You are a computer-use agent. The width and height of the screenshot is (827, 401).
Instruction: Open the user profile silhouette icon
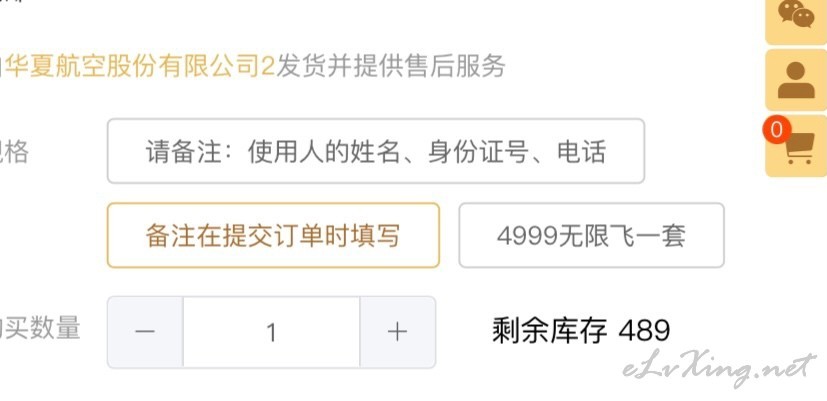(x=796, y=80)
